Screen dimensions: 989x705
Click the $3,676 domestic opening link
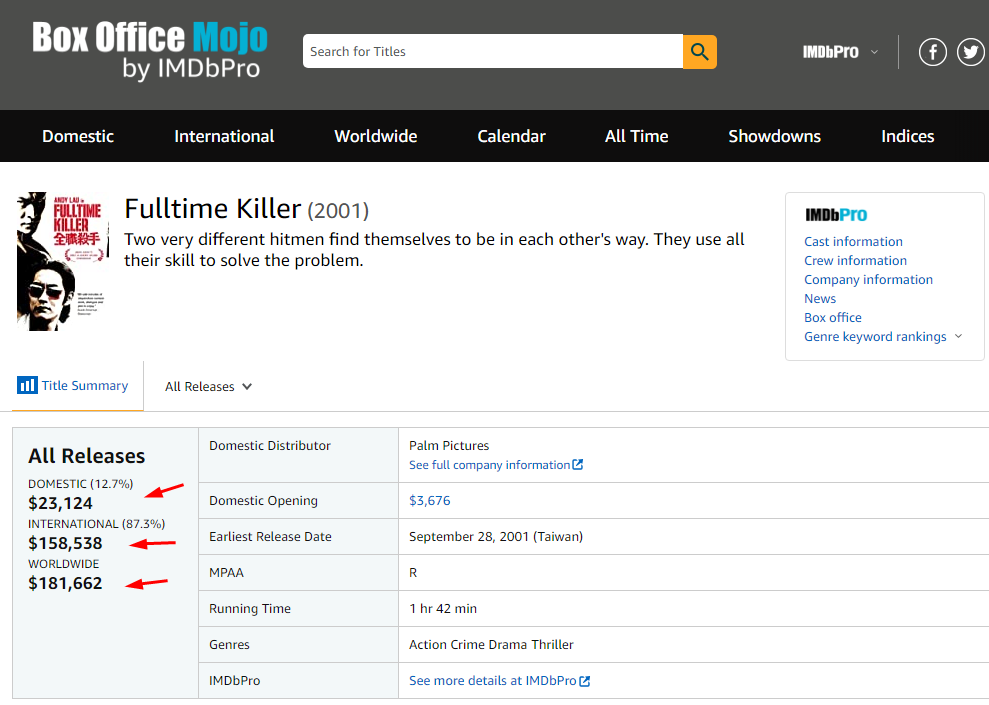[x=430, y=501]
